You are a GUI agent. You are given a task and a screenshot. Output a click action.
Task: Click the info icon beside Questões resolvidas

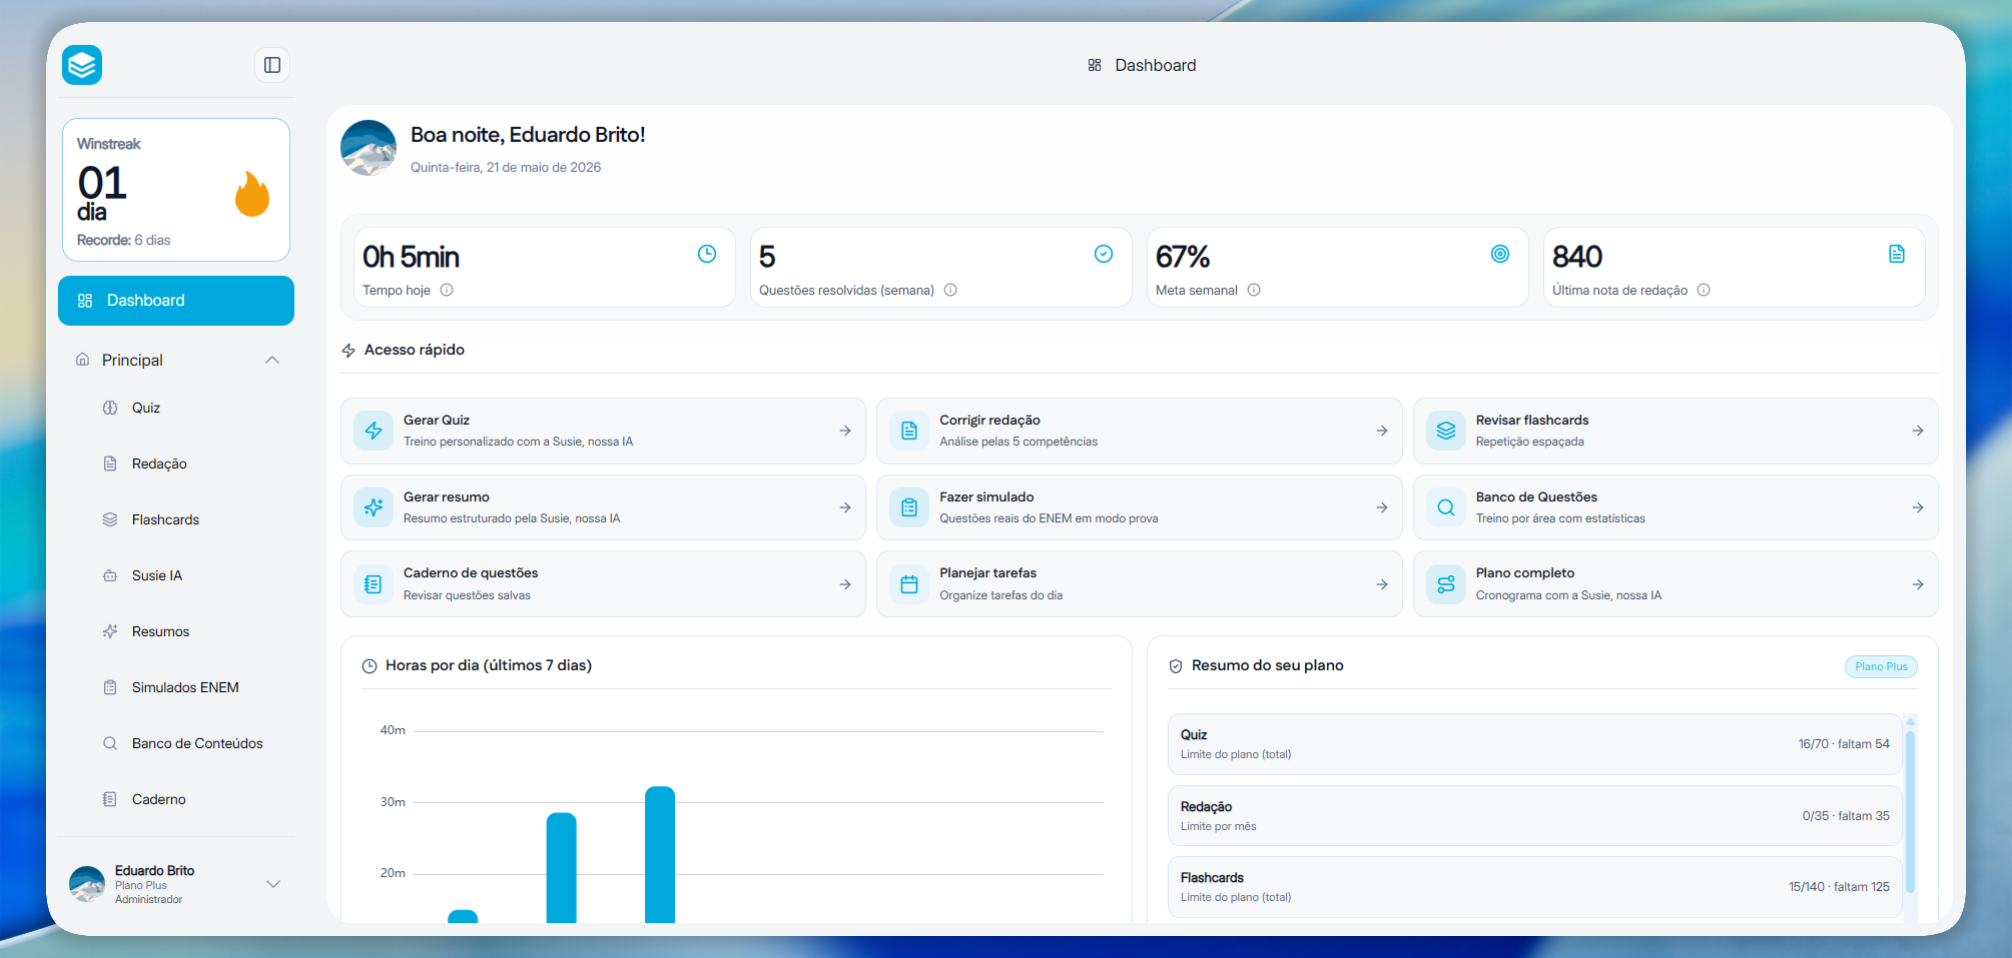click(951, 290)
